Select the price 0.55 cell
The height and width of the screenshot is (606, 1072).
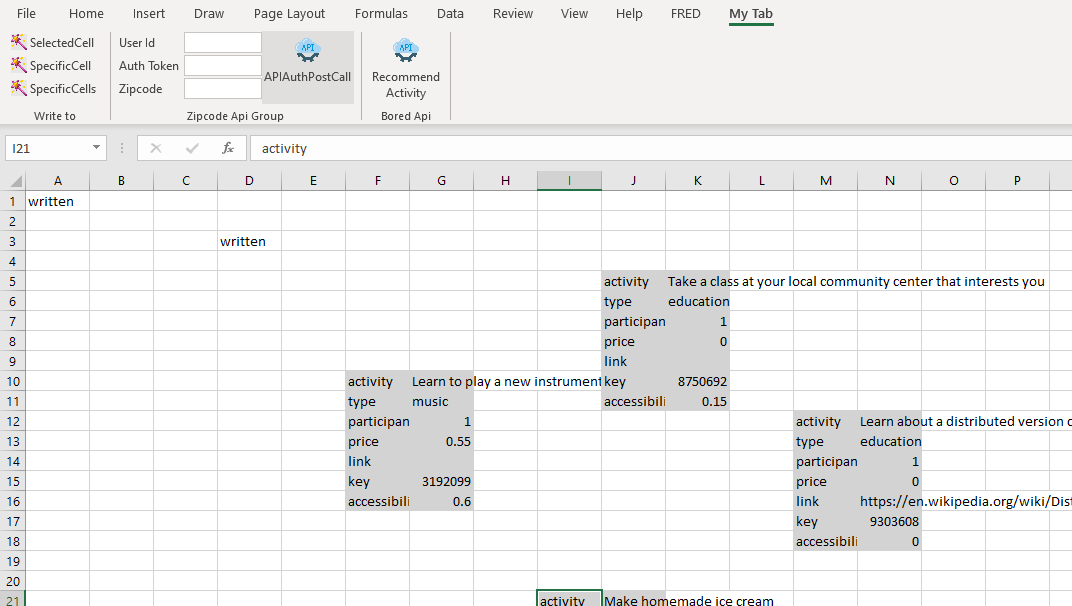pyautogui.click(x=442, y=441)
